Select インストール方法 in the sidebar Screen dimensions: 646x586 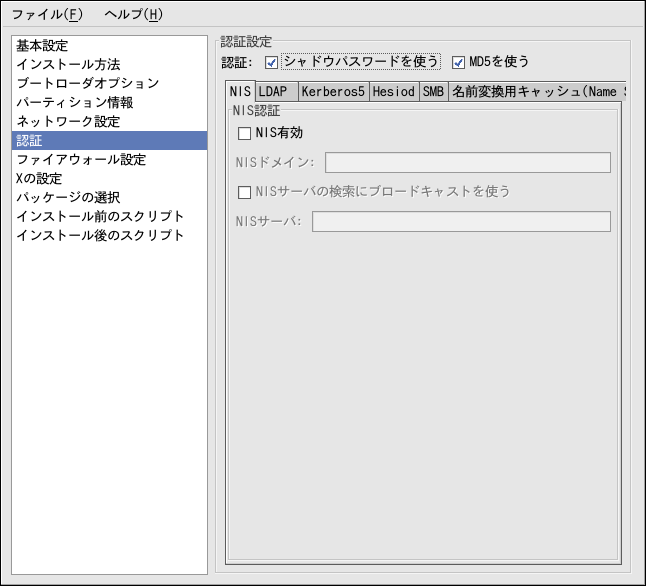click(x=68, y=65)
